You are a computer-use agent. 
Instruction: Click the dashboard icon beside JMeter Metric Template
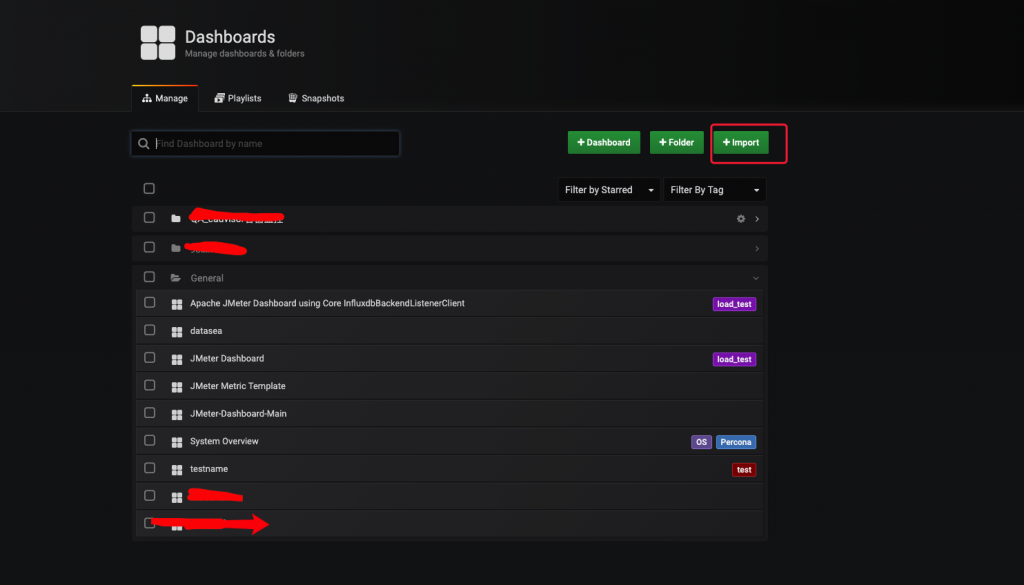point(177,386)
